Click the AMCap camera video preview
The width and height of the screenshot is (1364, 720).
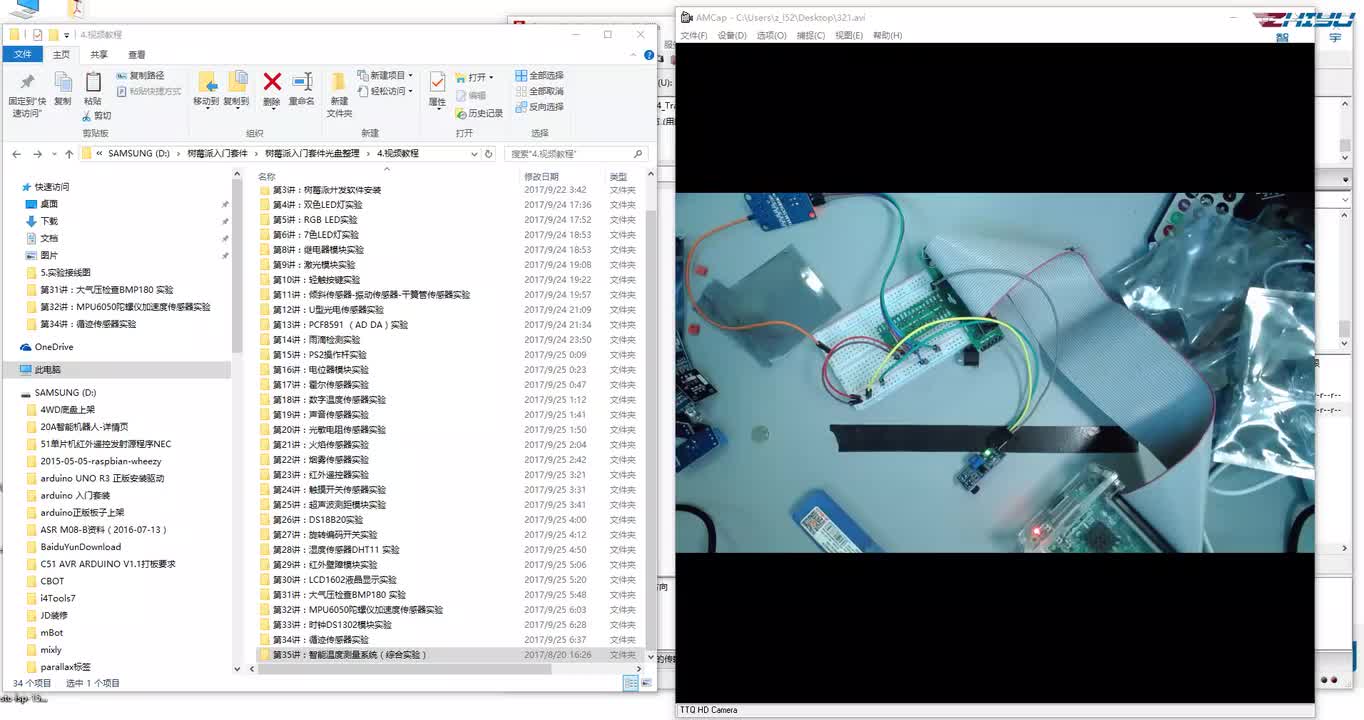pyautogui.click(x=995, y=372)
